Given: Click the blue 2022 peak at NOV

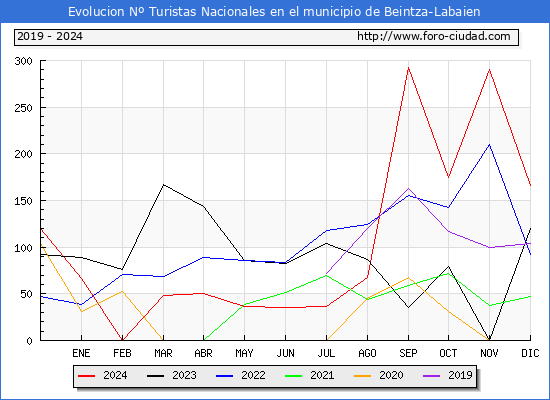Looking at the screenshot, I should point(489,145).
